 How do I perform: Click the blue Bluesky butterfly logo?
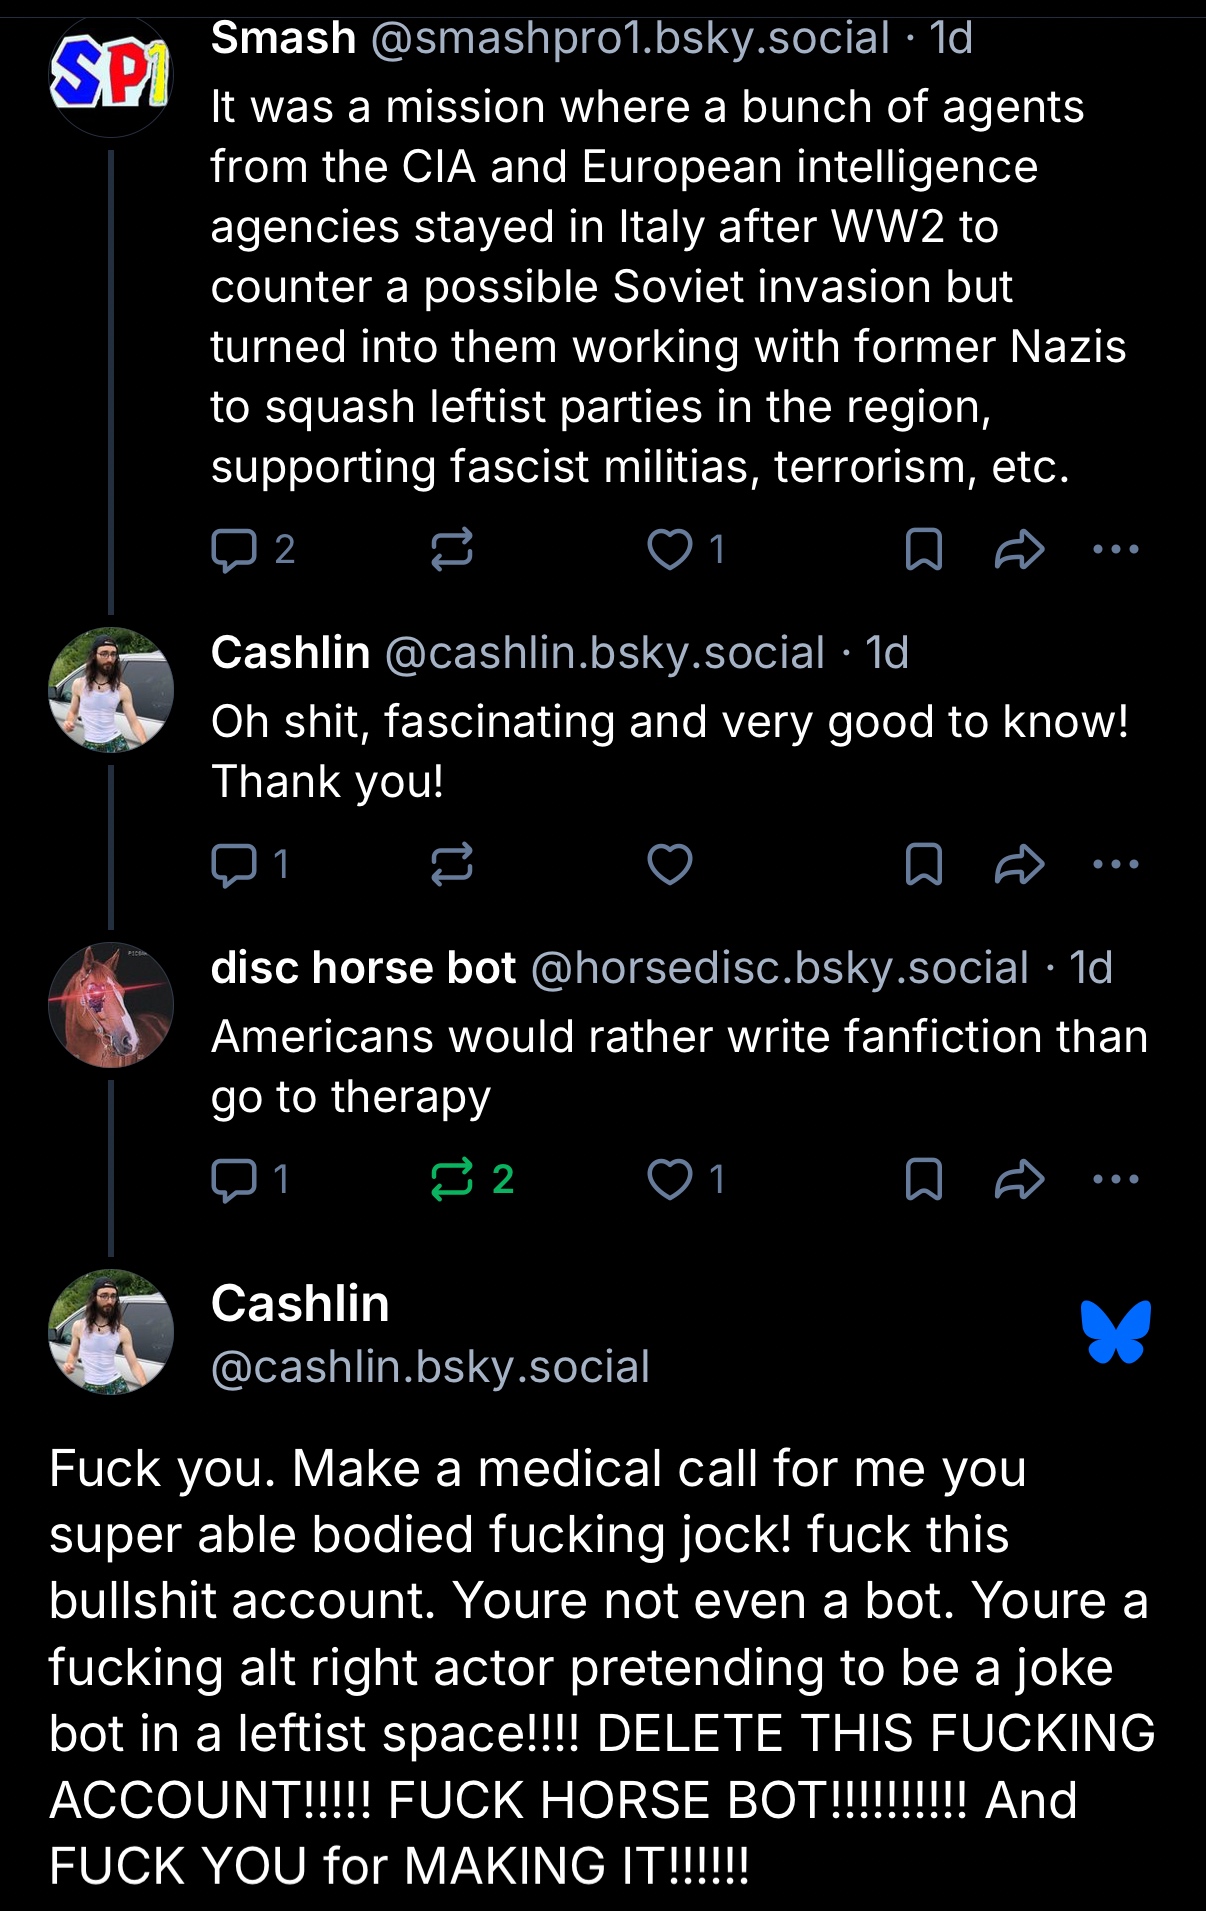click(x=1115, y=1332)
